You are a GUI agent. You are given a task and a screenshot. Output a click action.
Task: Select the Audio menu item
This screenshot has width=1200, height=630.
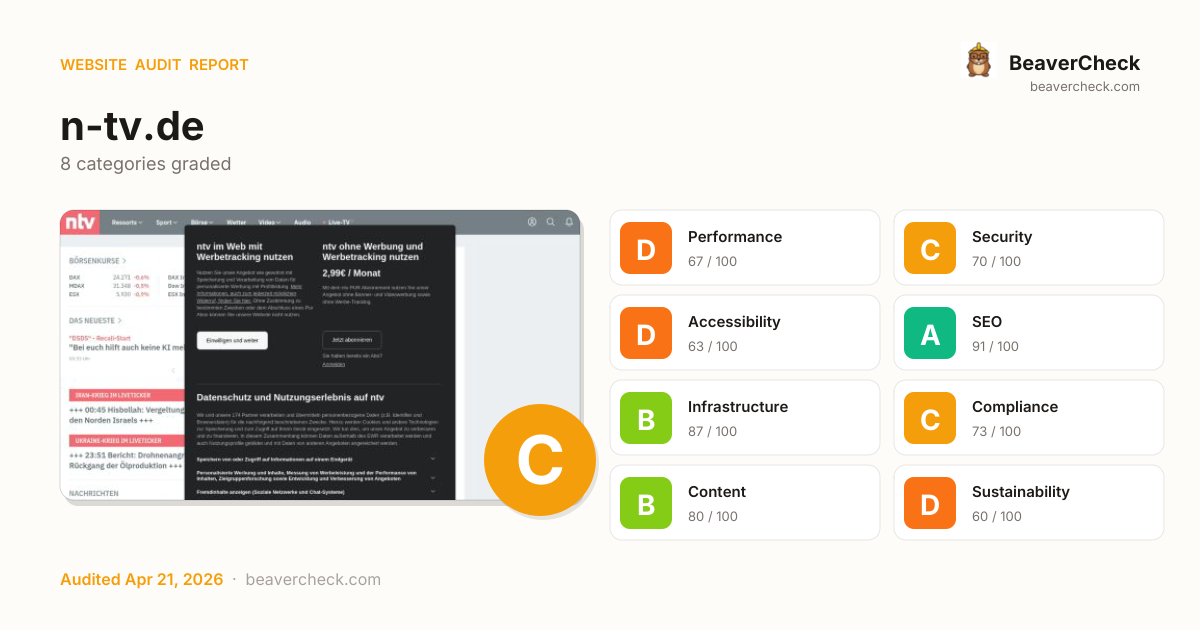(303, 222)
